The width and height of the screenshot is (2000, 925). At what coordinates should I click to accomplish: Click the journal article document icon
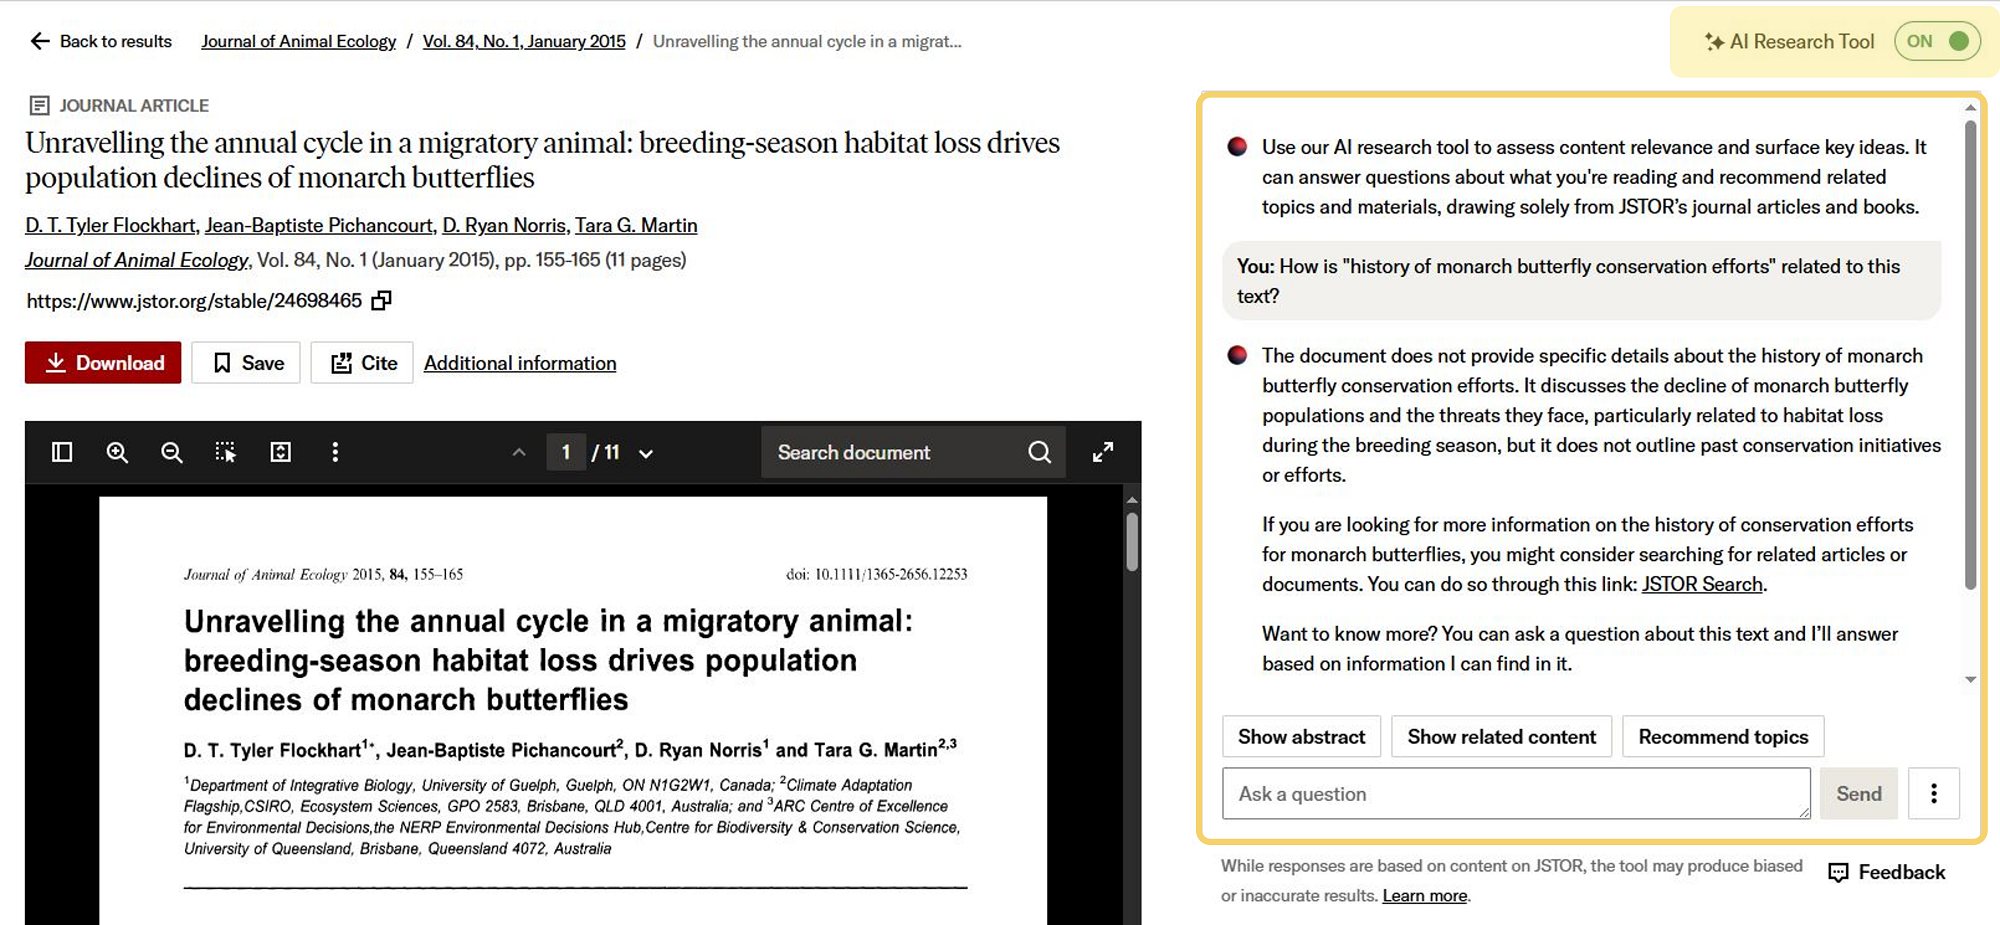(39, 105)
